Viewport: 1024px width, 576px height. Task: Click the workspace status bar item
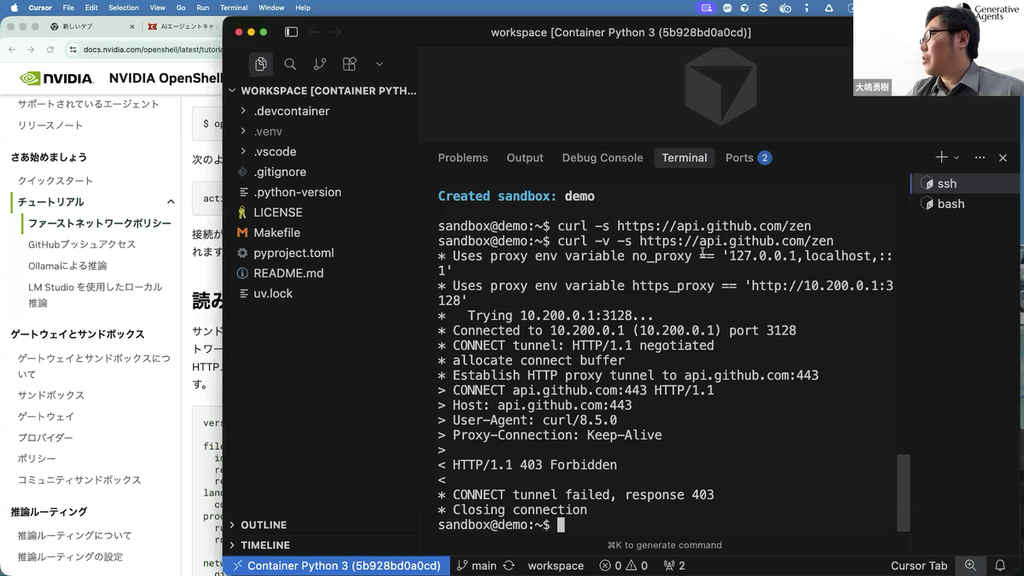[556, 566]
